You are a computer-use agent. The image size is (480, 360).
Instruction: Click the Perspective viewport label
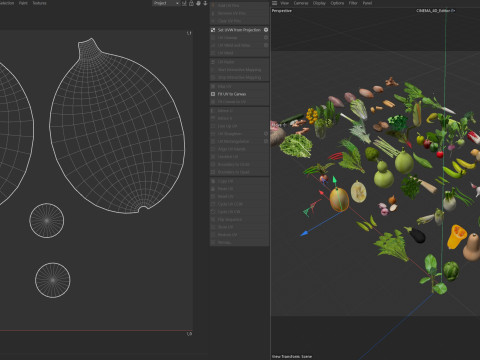[282, 11]
